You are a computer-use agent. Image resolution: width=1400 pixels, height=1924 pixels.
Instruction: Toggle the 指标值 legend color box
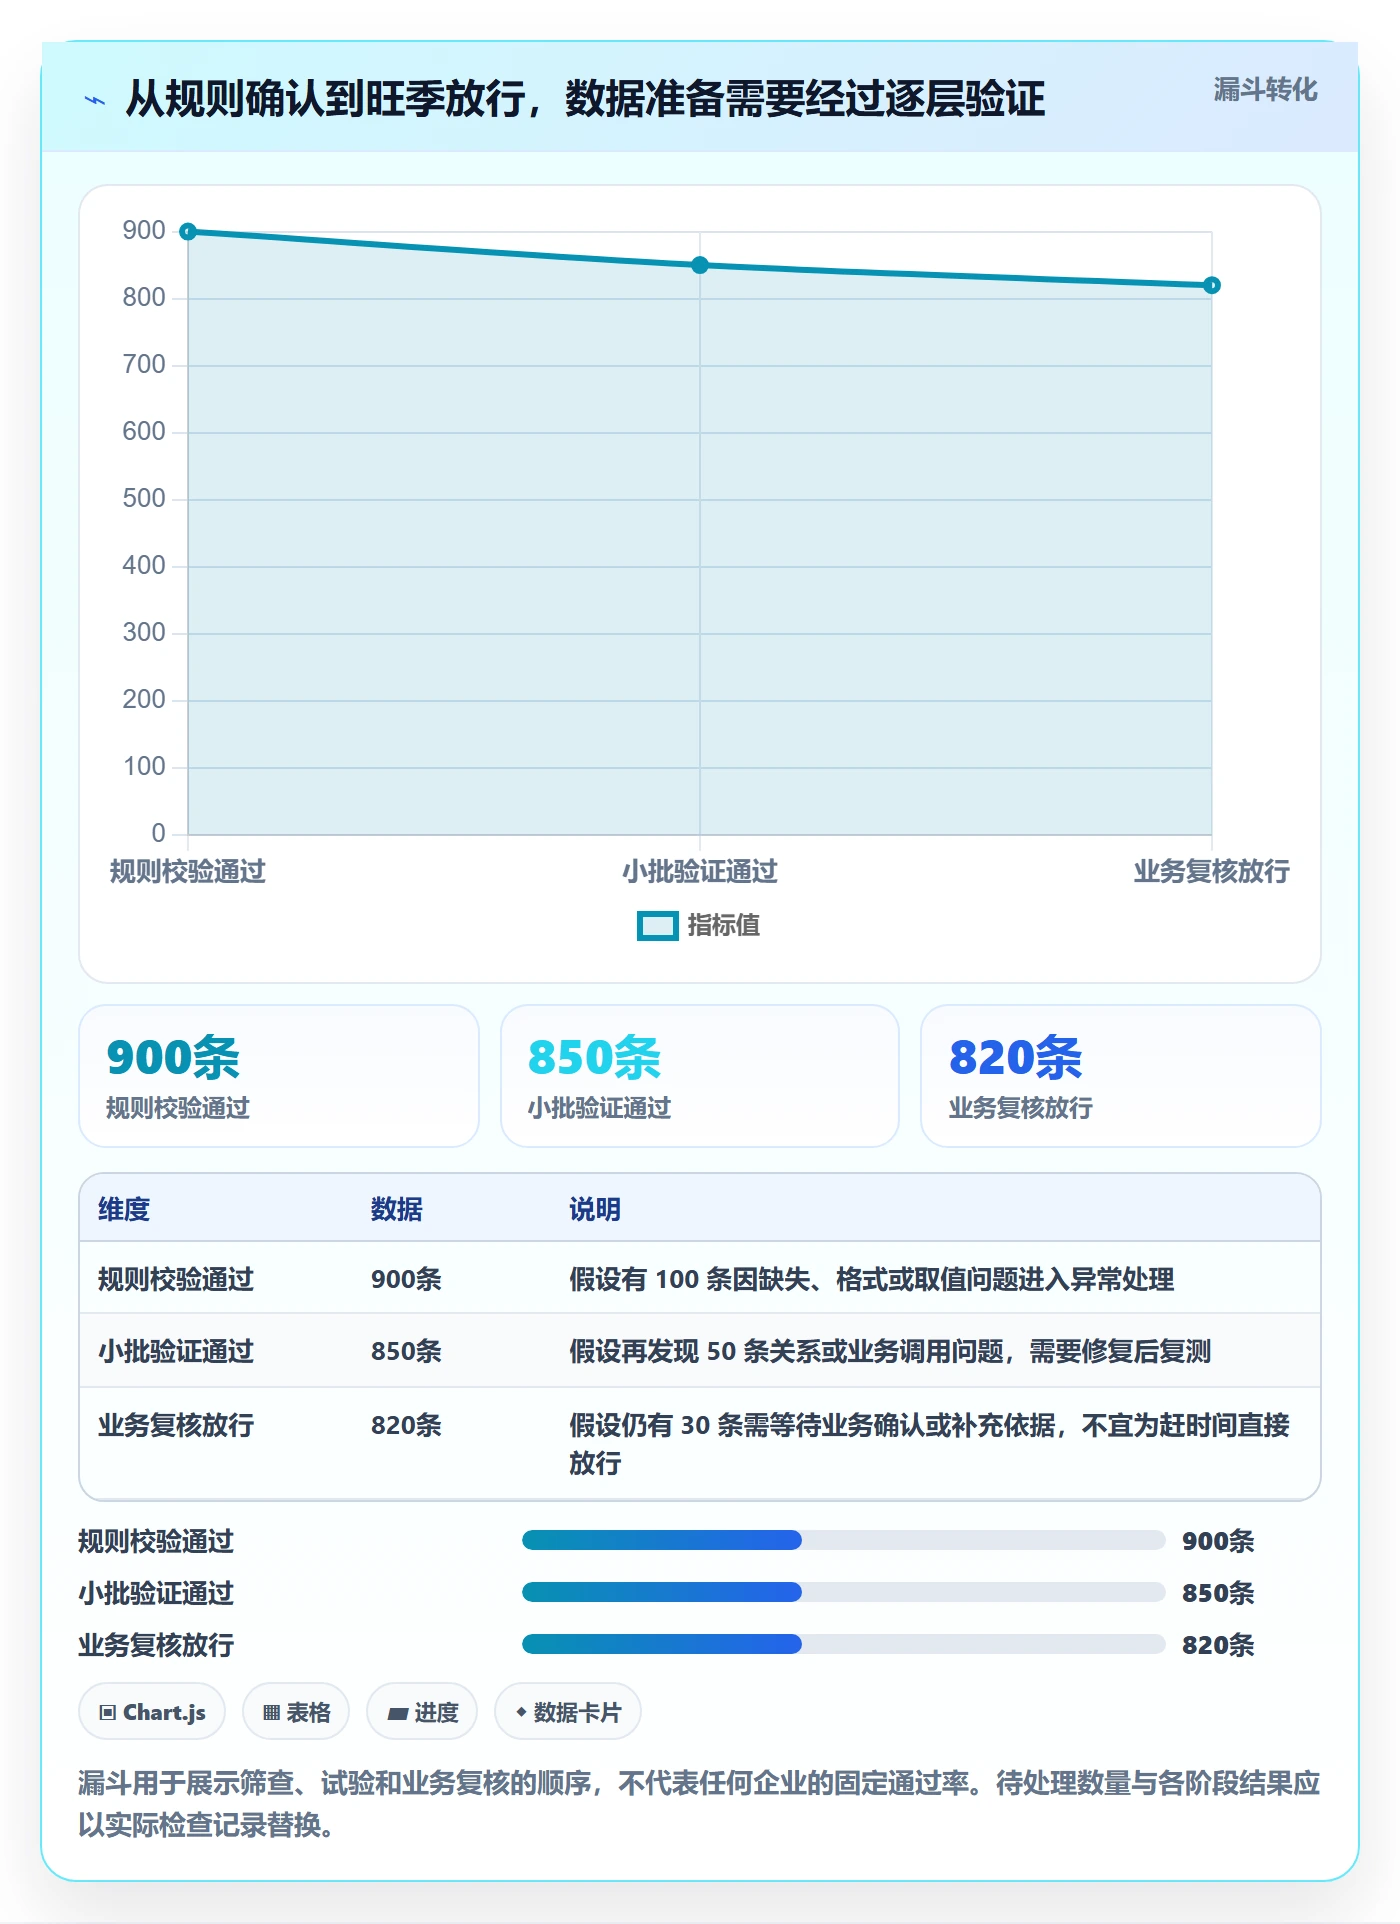coord(658,926)
